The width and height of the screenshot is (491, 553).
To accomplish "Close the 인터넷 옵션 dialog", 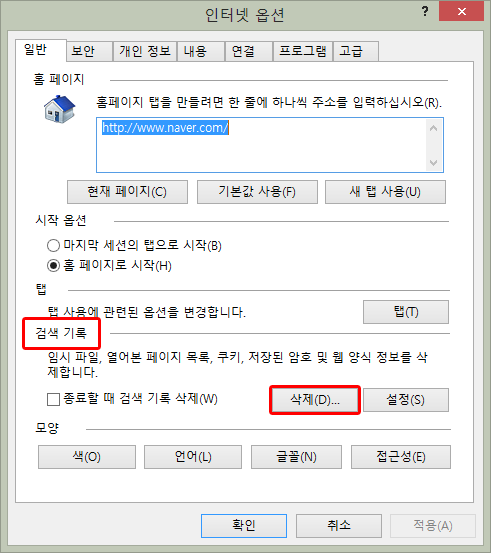I will tap(461, 12).
